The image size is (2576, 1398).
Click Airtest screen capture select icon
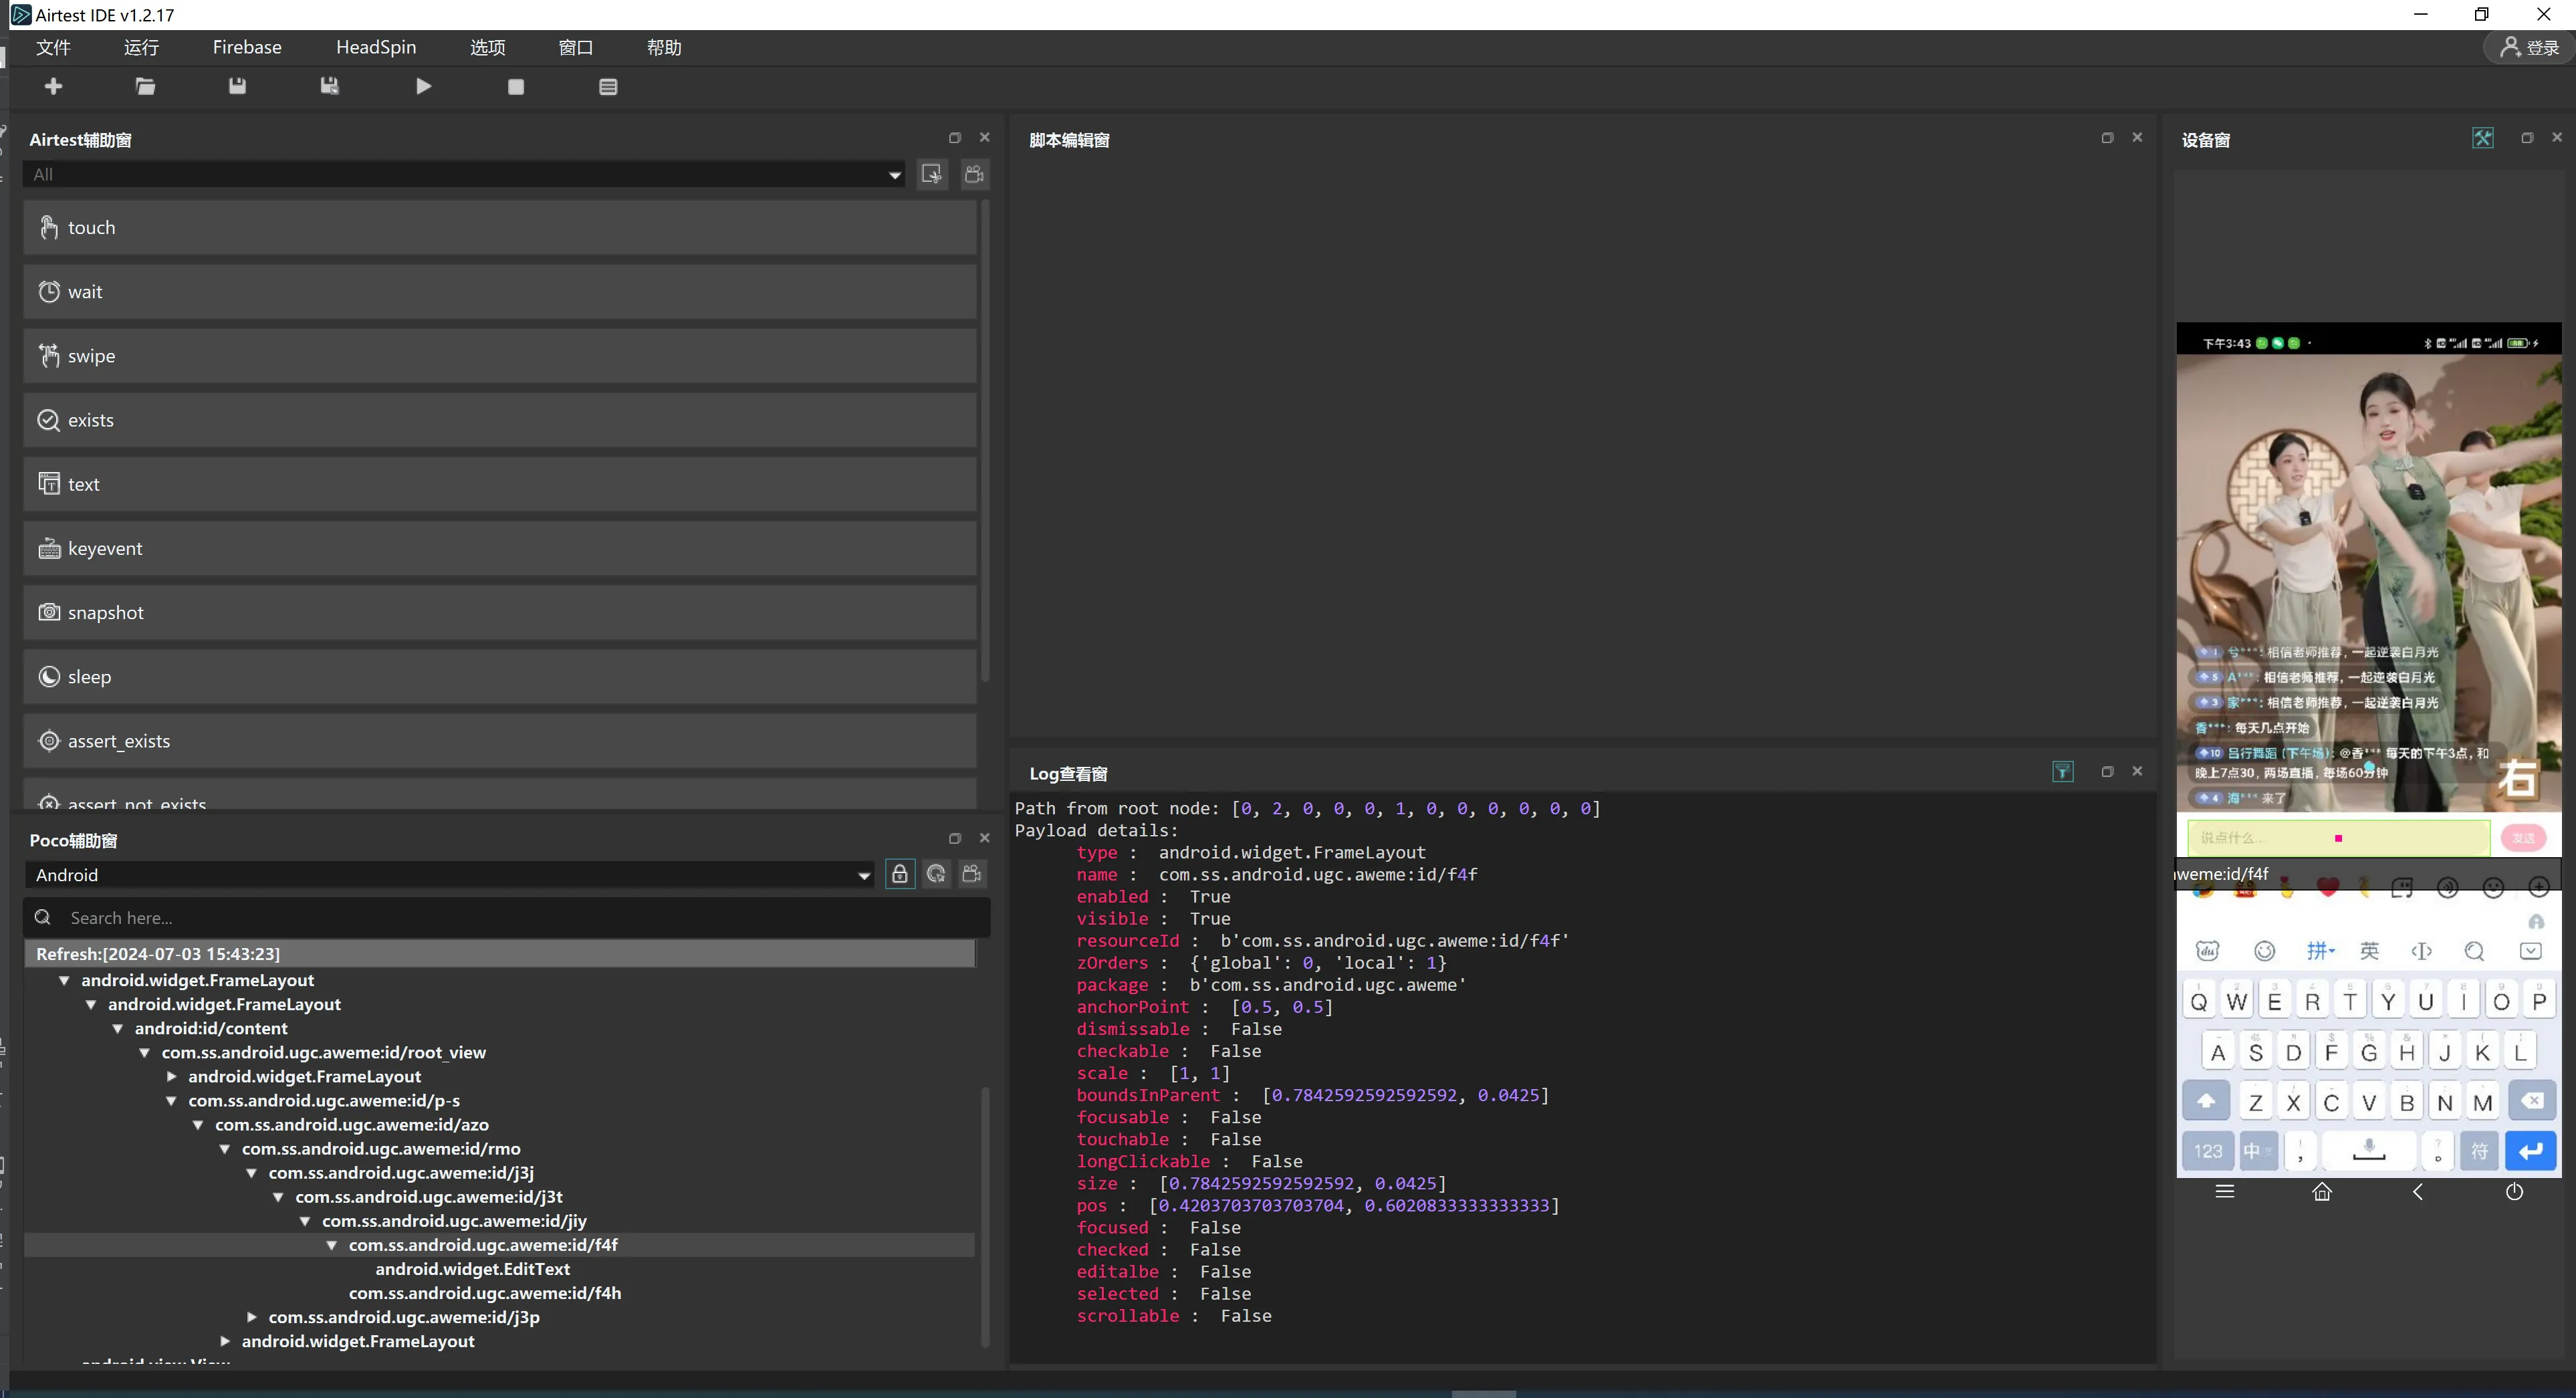pos(932,174)
